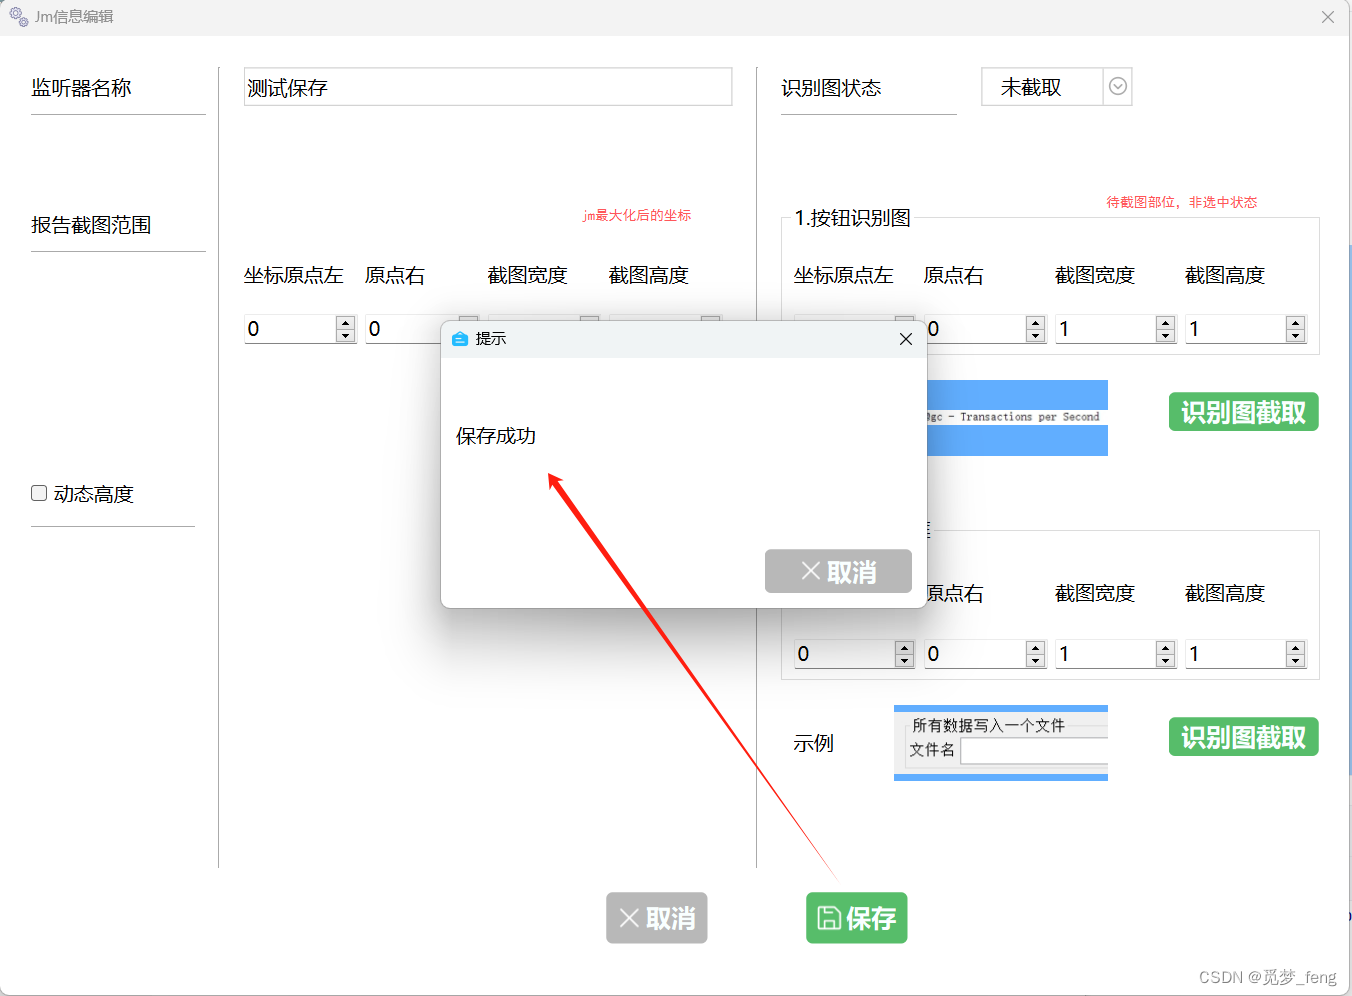Click the Transactions per Second preview image

1017,418
